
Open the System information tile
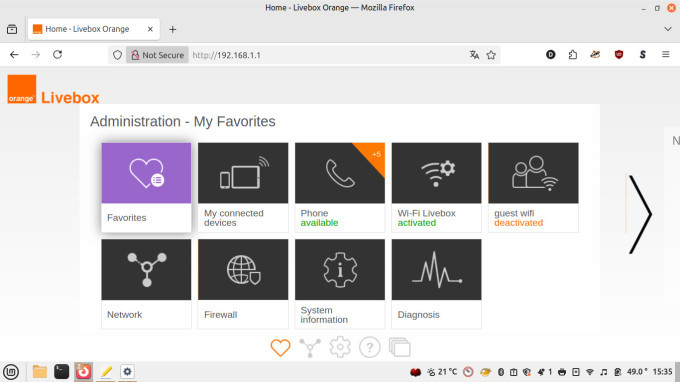click(x=340, y=284)
